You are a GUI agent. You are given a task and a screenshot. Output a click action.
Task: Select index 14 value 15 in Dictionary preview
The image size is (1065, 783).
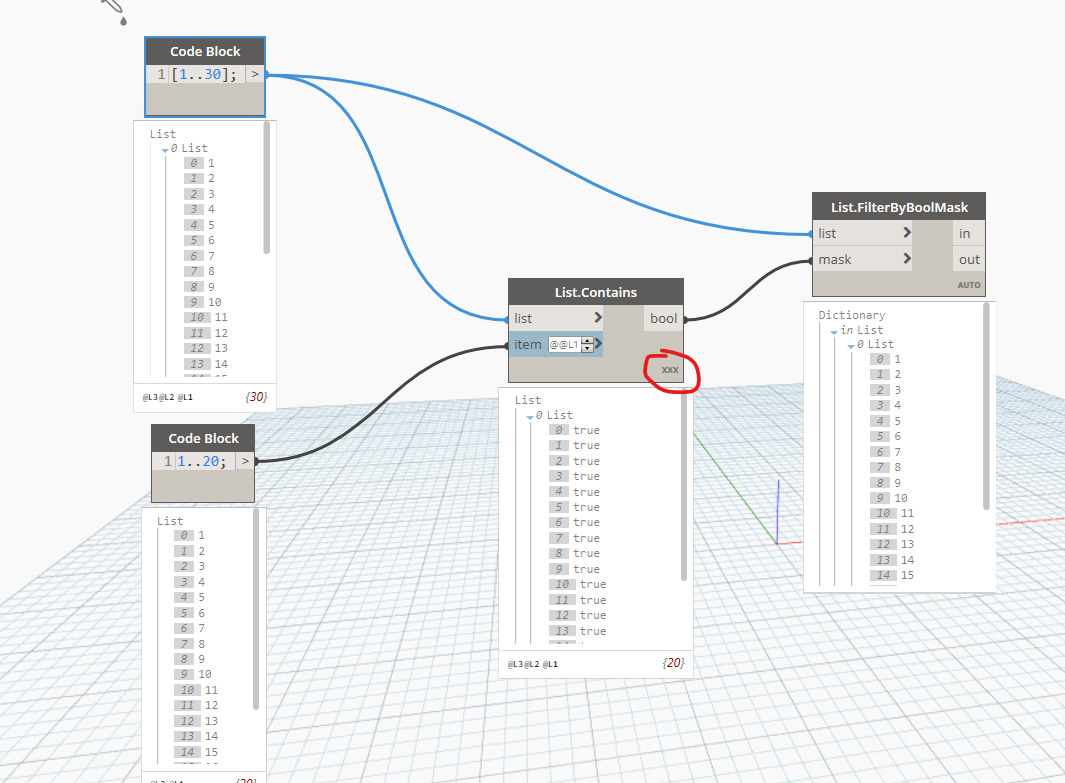point(892,575)
